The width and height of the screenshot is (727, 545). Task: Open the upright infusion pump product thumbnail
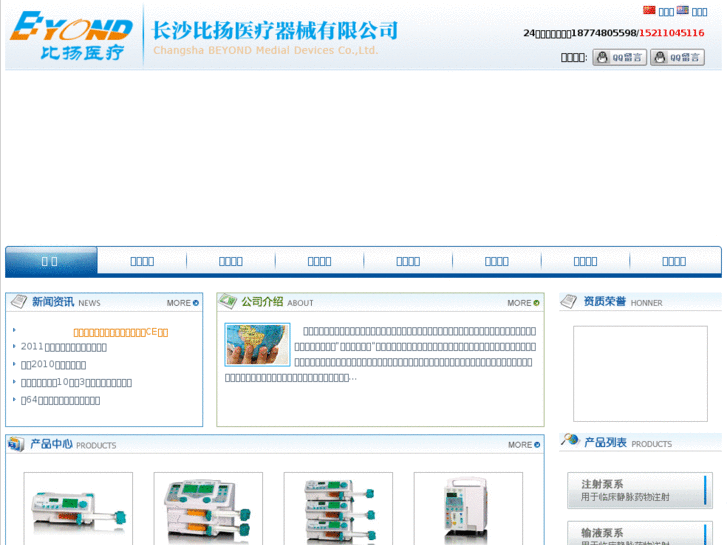click(468, 508)
